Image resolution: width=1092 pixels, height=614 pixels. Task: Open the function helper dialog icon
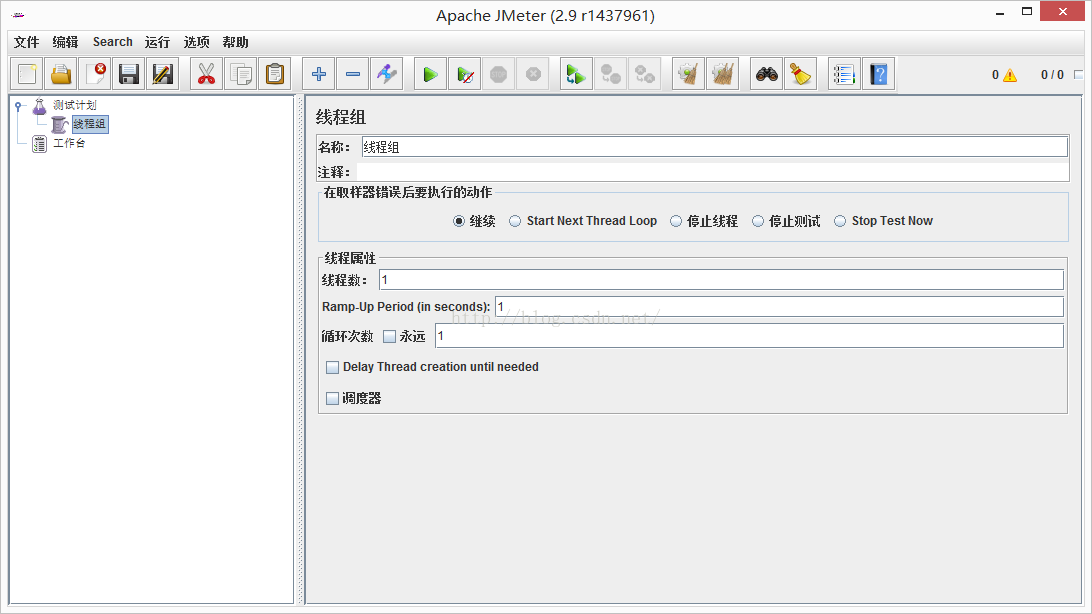[x=845, y=74]
